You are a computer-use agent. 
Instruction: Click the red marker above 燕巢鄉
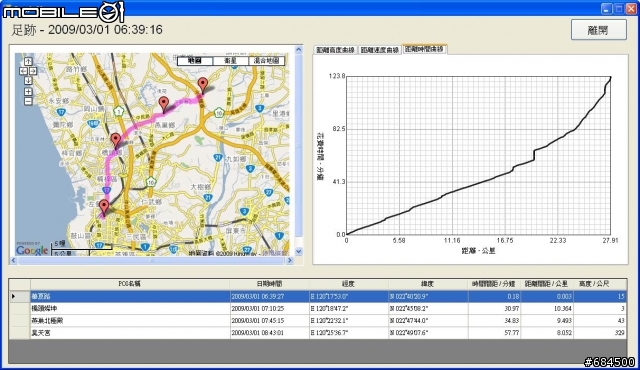pos(164,104)
